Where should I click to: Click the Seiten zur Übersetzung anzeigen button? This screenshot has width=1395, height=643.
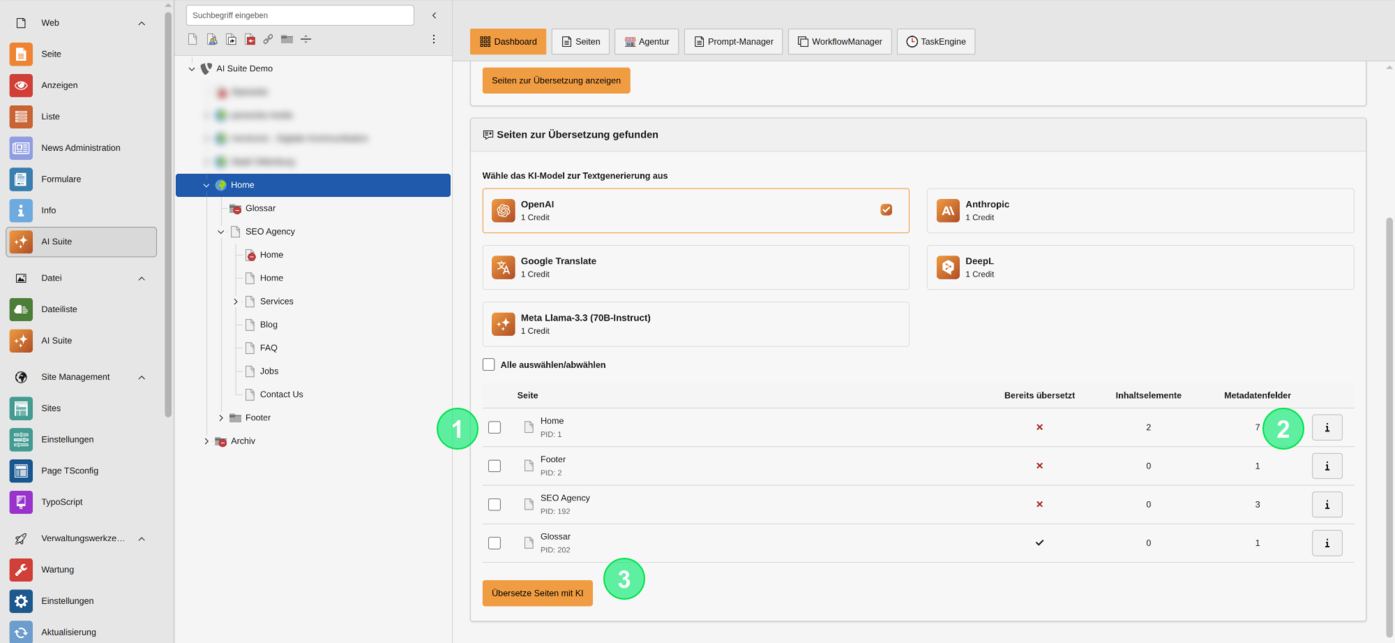tap(556, 80)
